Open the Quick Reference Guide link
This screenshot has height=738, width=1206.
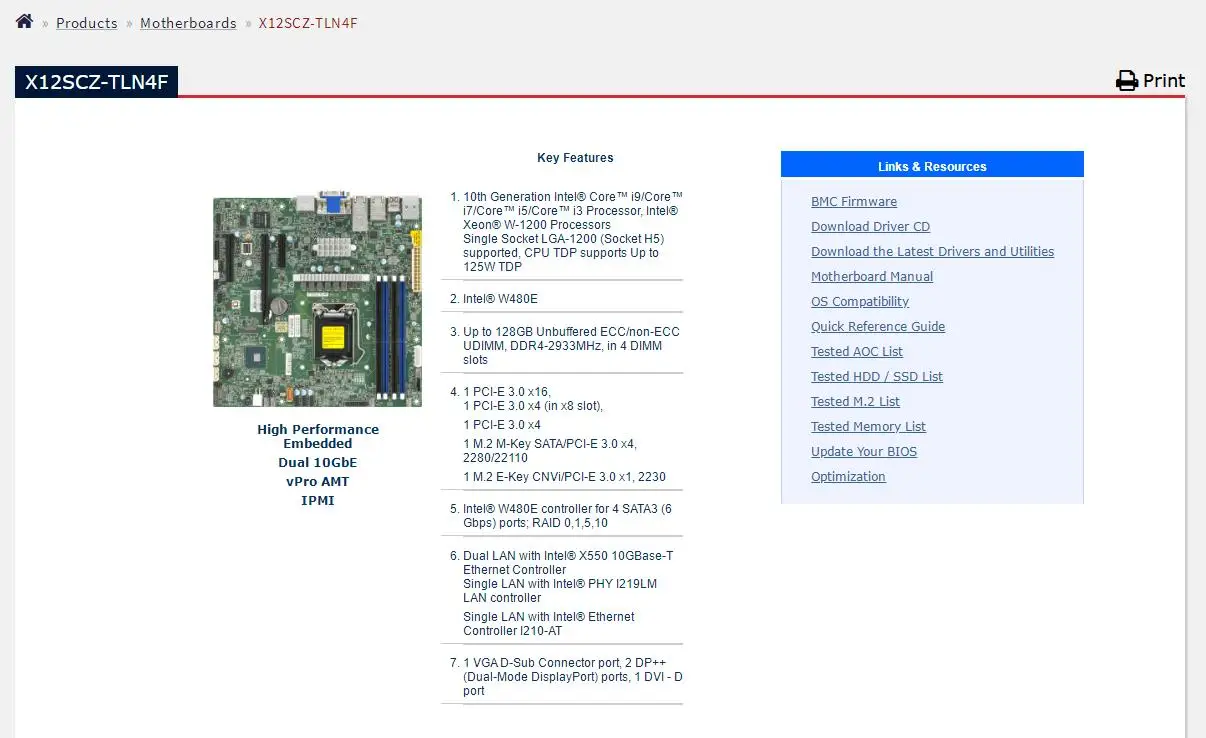pos(878,327)
